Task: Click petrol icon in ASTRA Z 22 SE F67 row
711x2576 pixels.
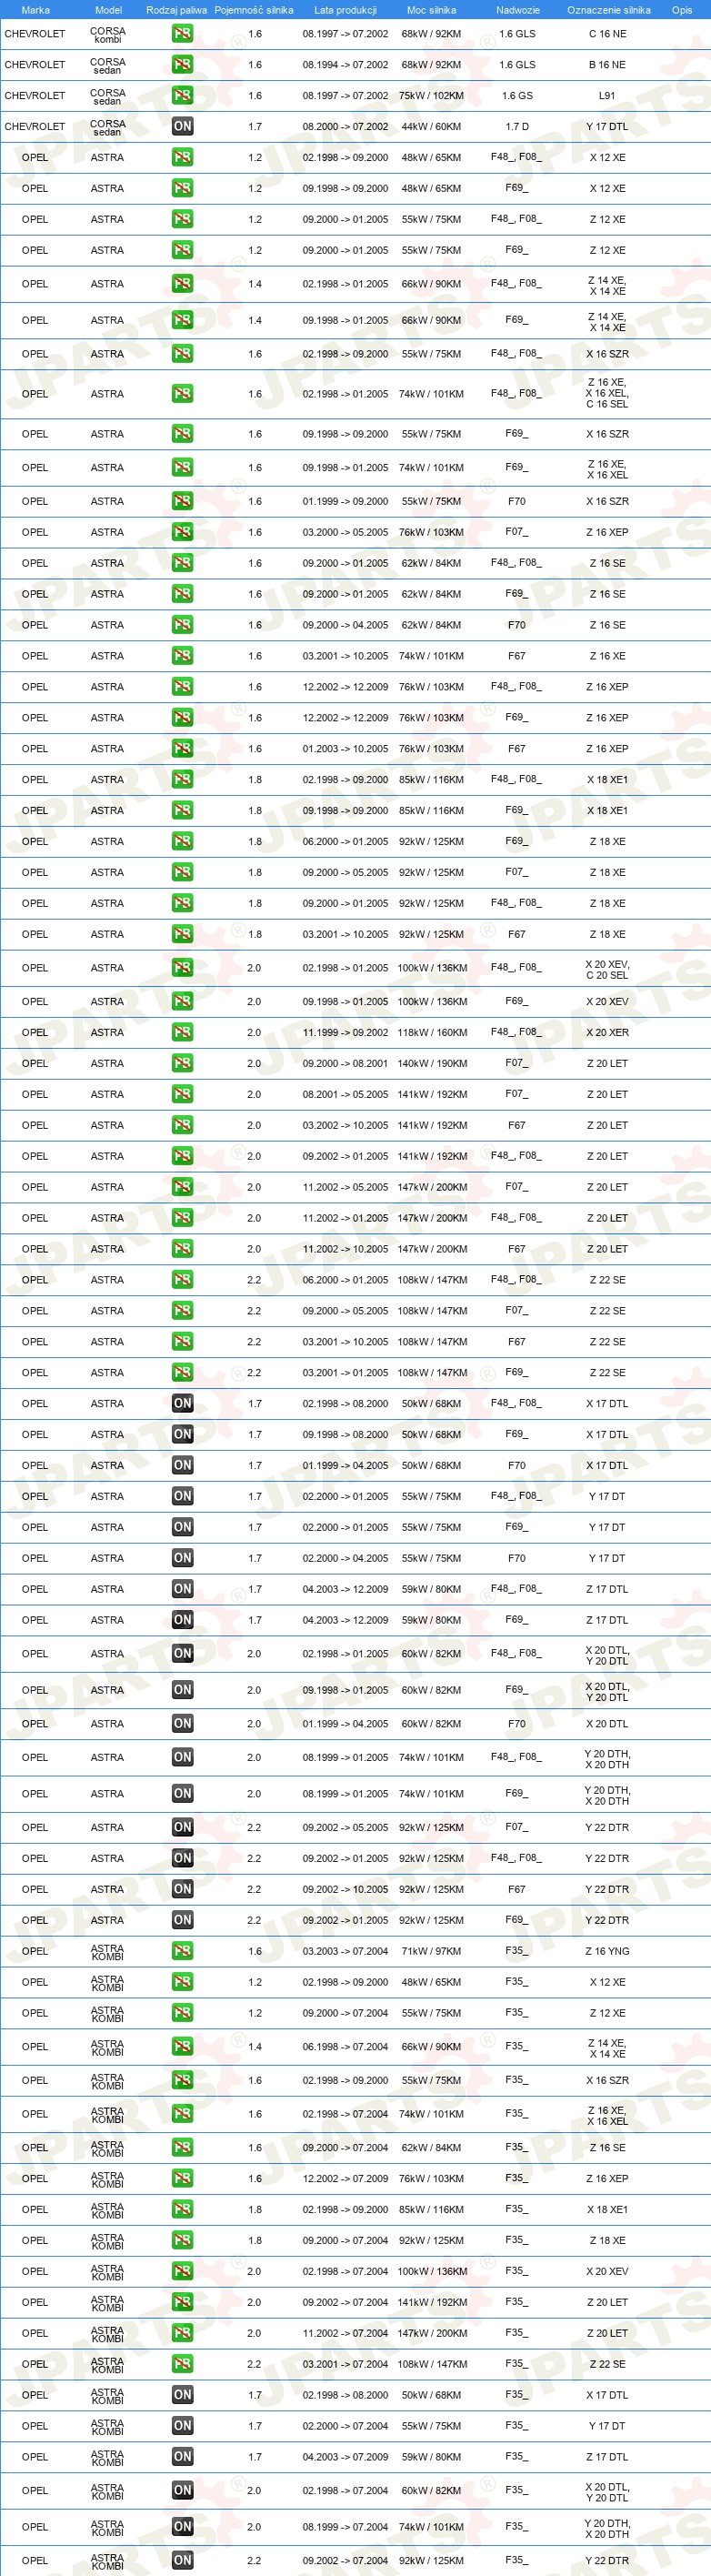Action: coord(182,1341)
